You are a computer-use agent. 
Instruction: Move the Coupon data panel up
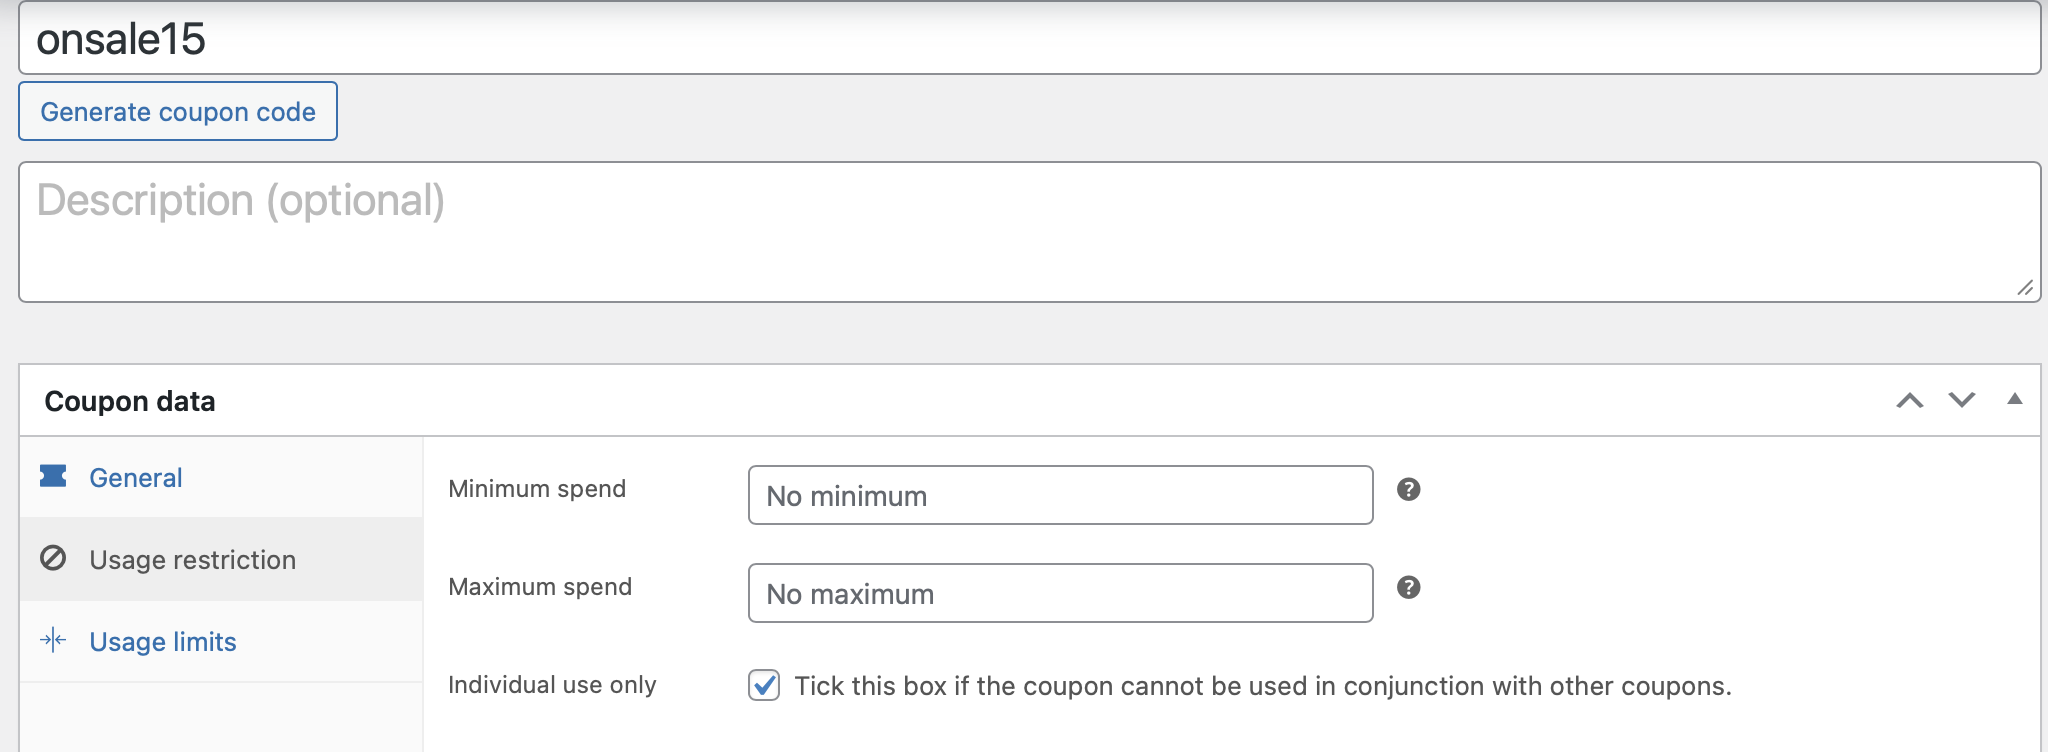tap(1909, 400)
